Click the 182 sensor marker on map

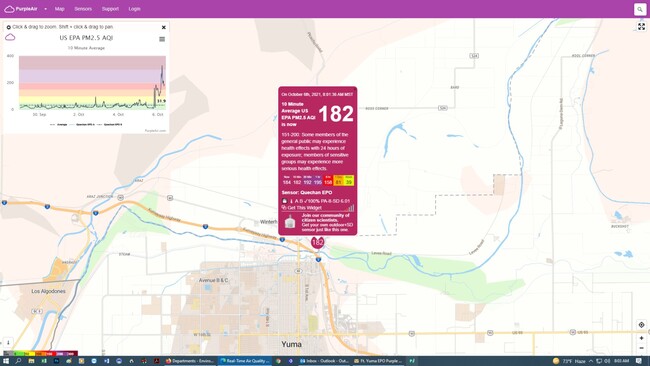pyautogui.click(x=318, y=242)
